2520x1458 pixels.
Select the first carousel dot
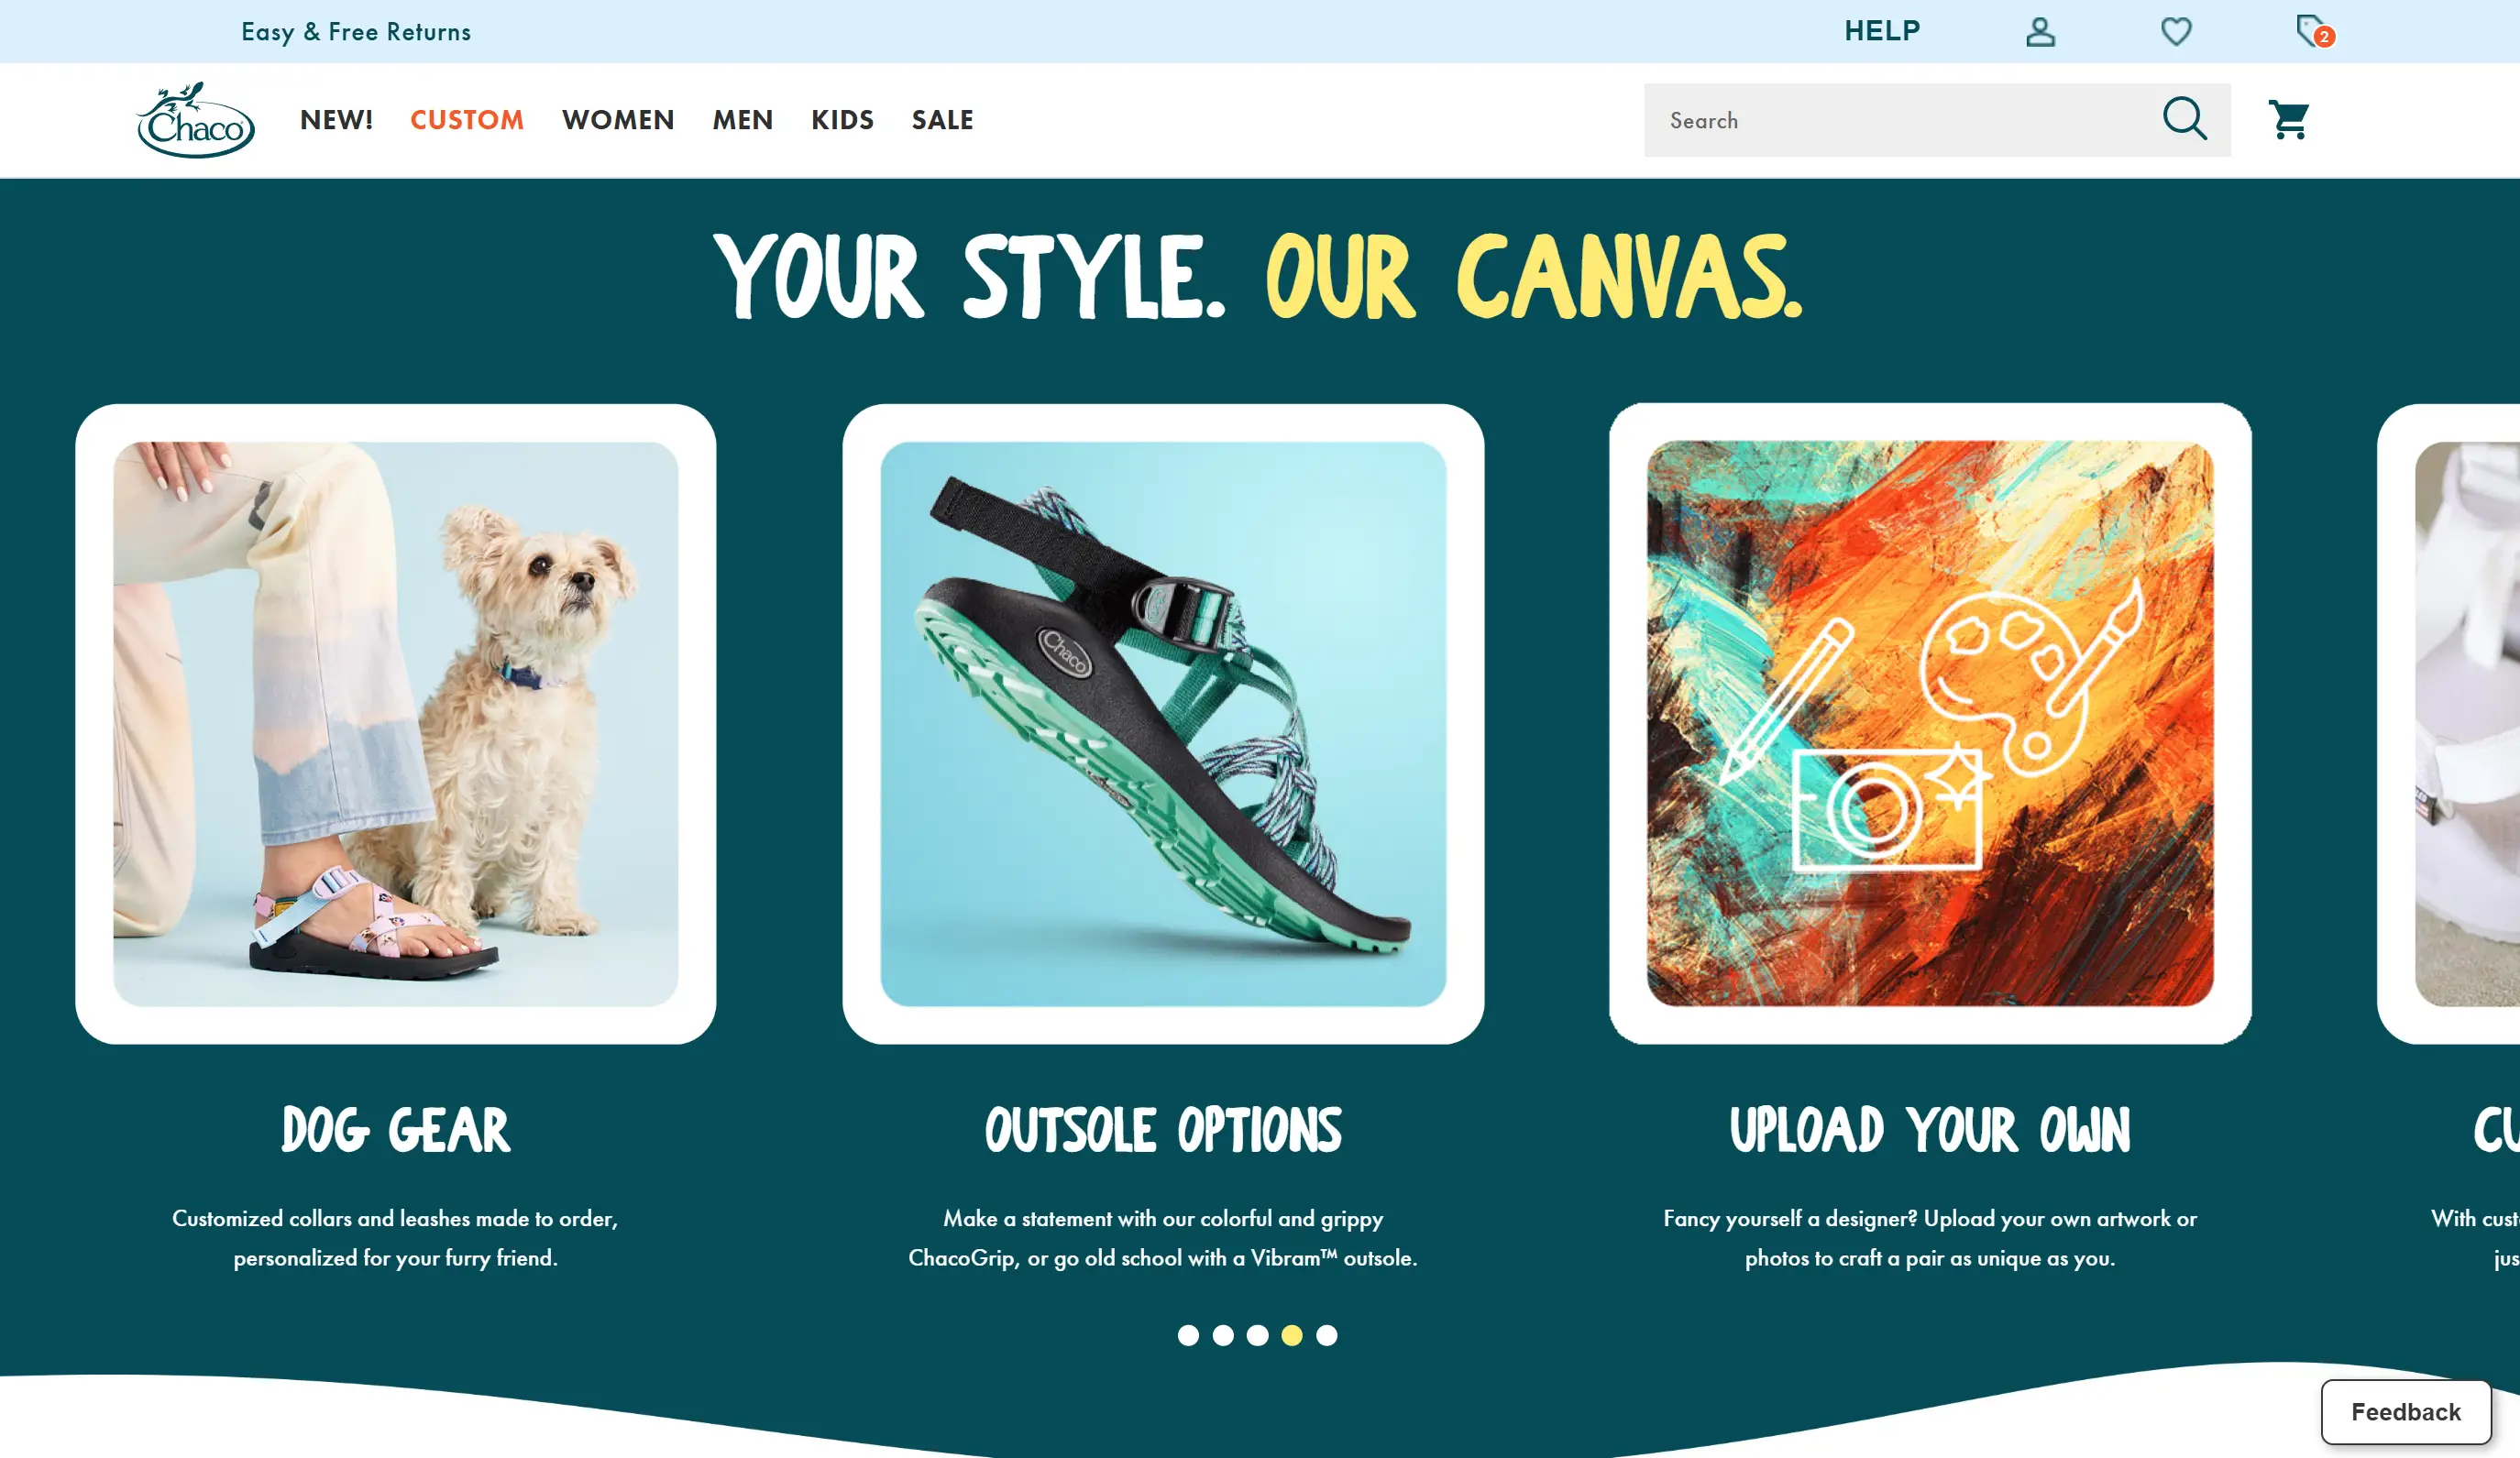coord(1188,1335)
